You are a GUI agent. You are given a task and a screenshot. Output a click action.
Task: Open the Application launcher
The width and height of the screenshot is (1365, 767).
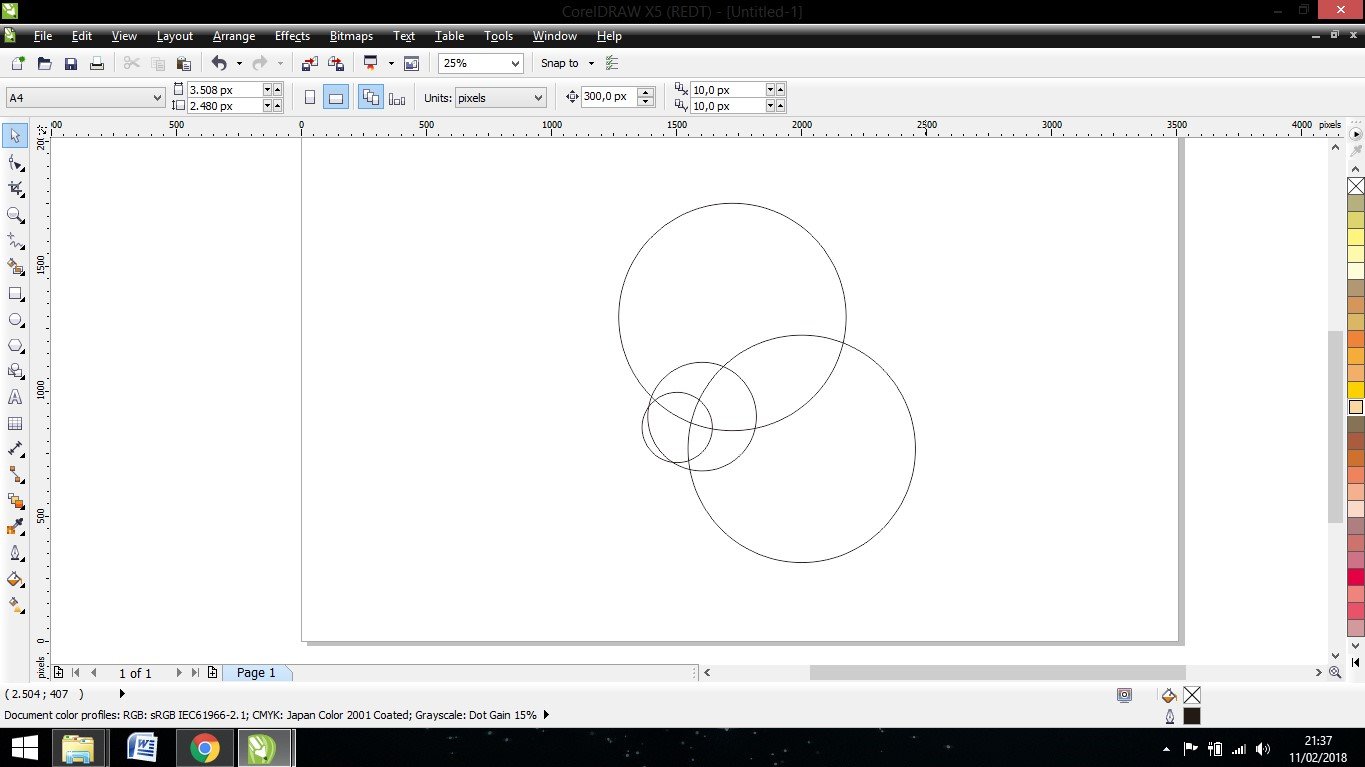coord(371,63)
